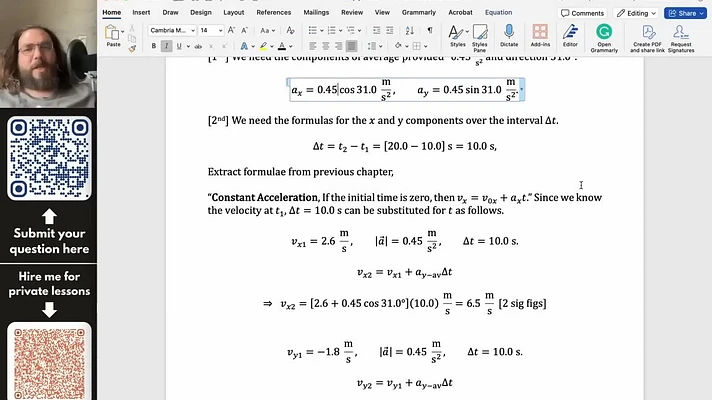Open the font size 14 dropdown
The width and height of the screenshot is (712, 400).
coord(220,30)
